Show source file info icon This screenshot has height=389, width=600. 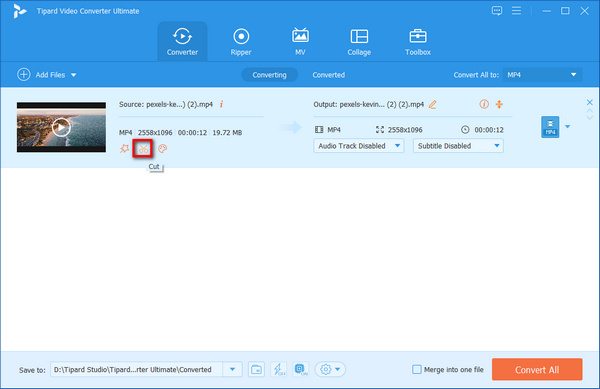(x=221, y=104)
